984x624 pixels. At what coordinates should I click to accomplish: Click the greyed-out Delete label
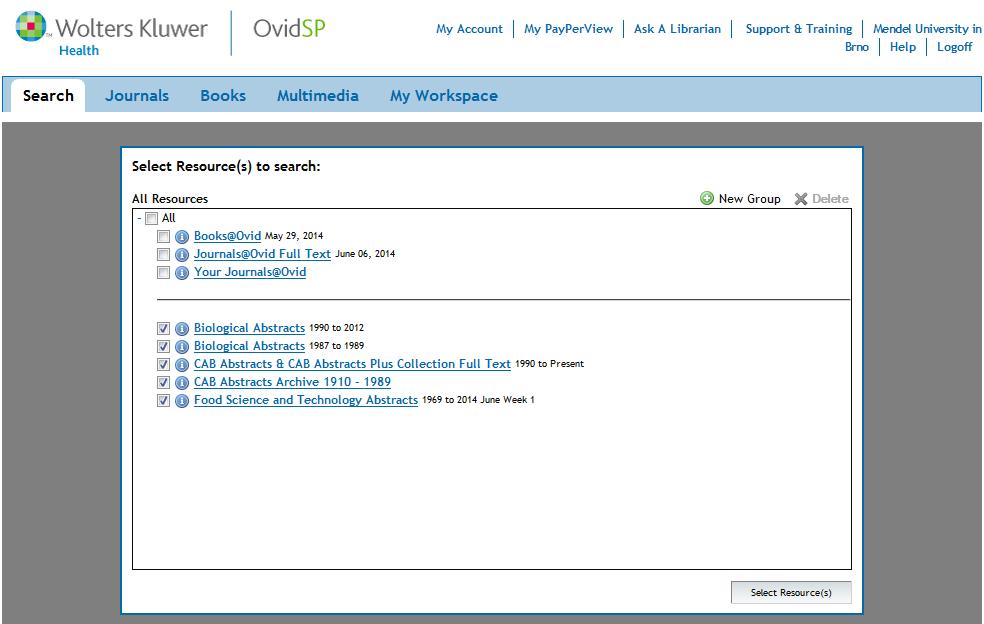pyautogui.click(x=830, y=199)
